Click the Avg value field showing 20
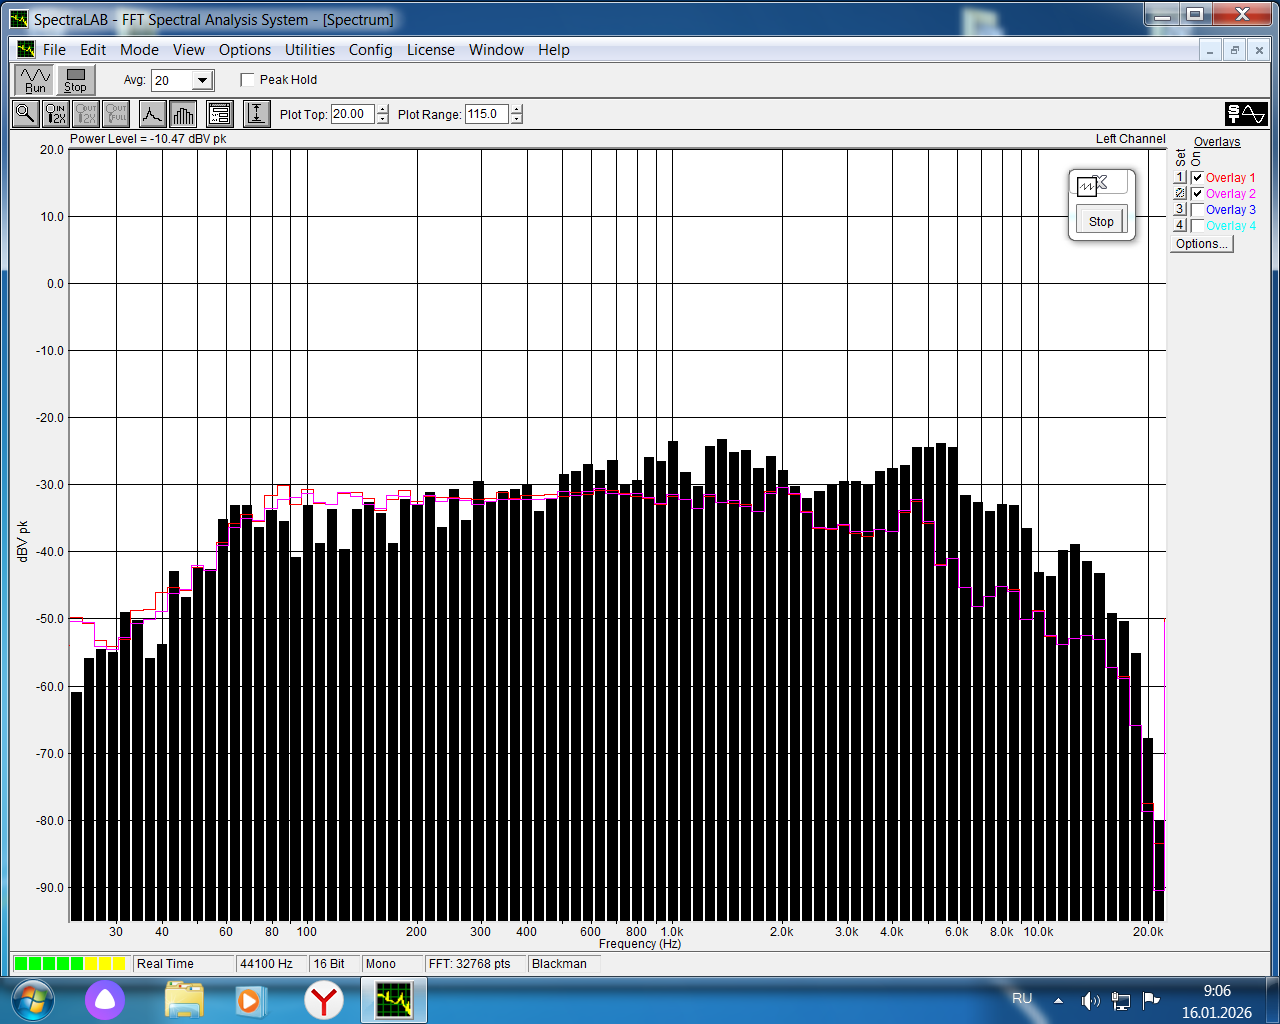The height and width of the screenshot is (1024, 1280). coord(172,81)
